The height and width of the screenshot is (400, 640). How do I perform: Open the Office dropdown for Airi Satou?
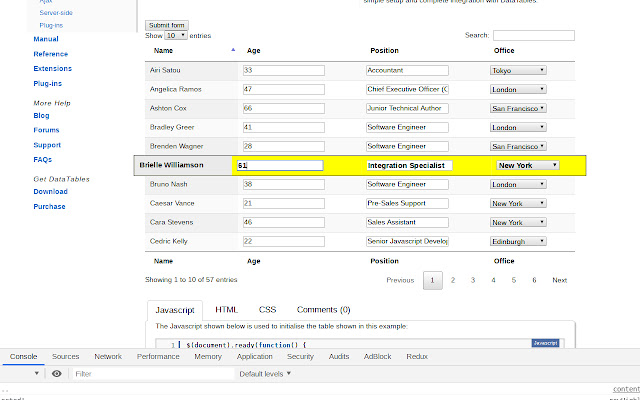point(518,70)
